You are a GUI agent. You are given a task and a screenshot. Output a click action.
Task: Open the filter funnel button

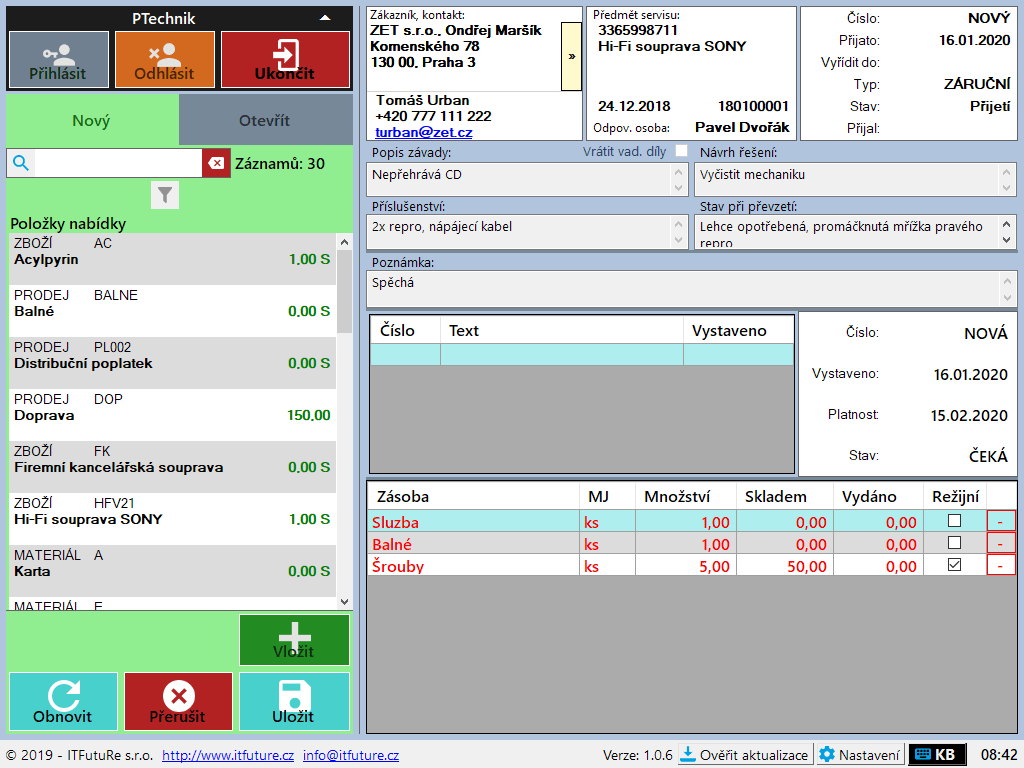point(165,195)
